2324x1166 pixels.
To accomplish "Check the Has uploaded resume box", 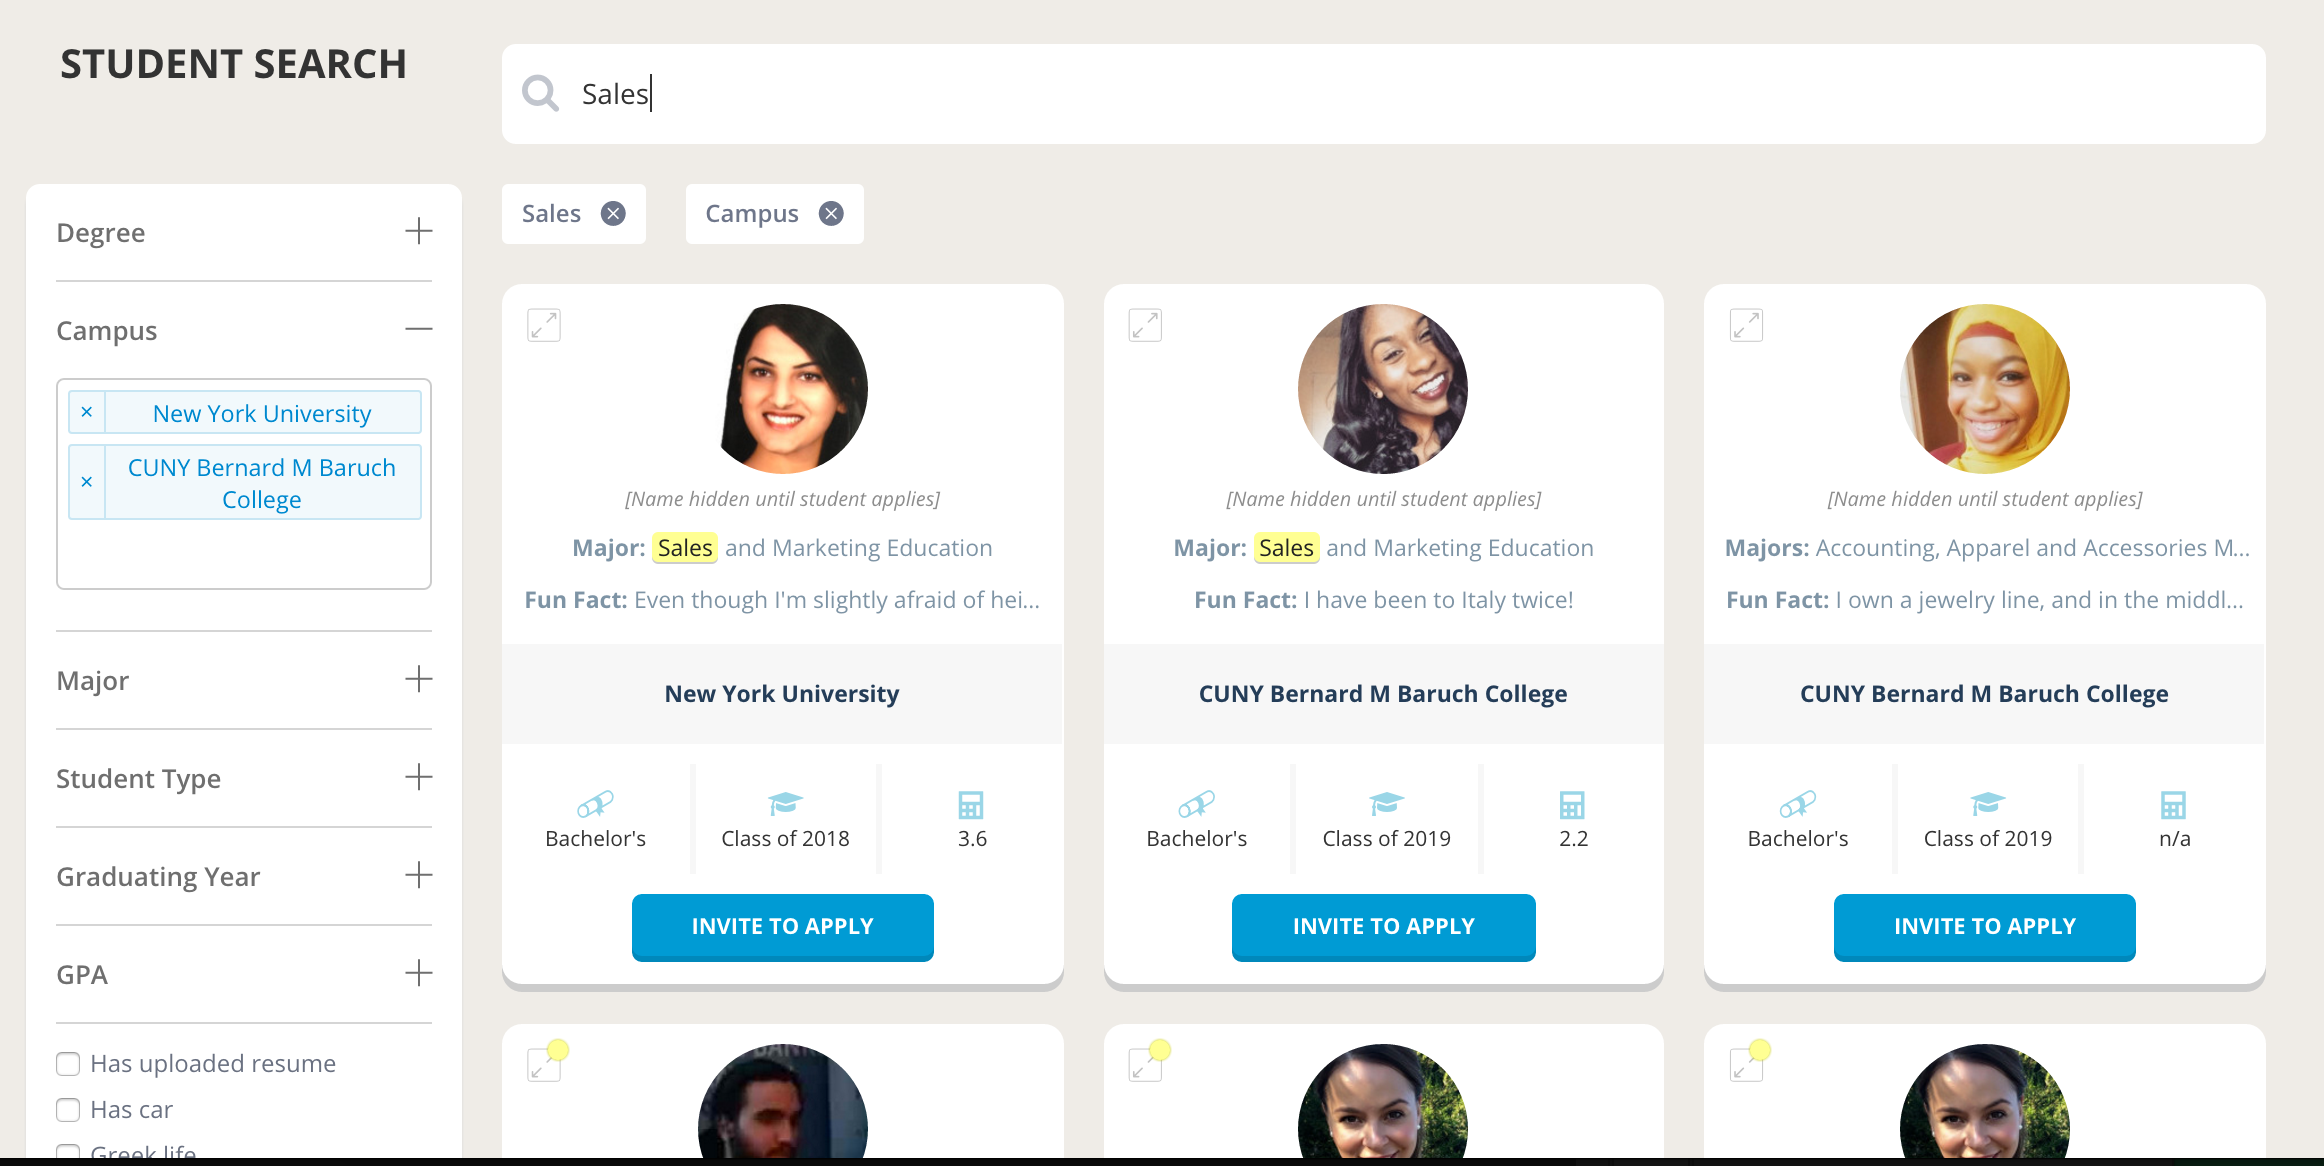I will pyautogui.click(x=68, y=1064).
